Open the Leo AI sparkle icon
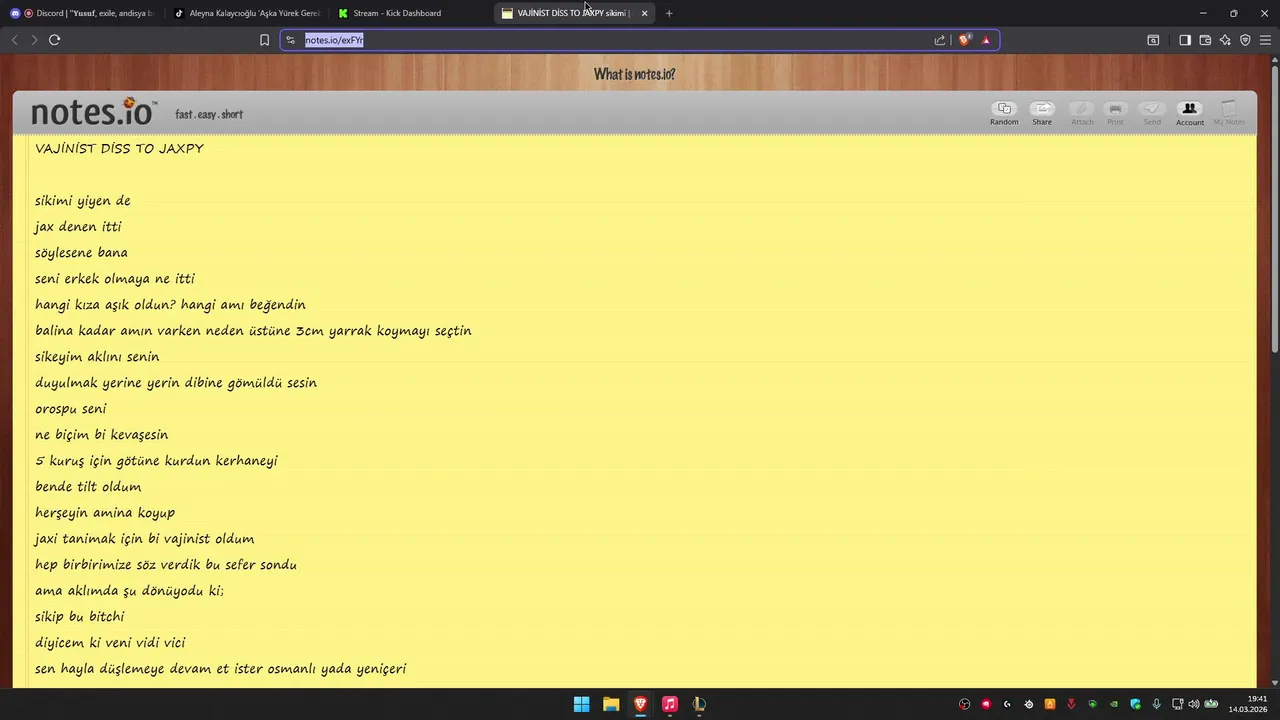This screenshot has height=720, width=1280. 1225,40
